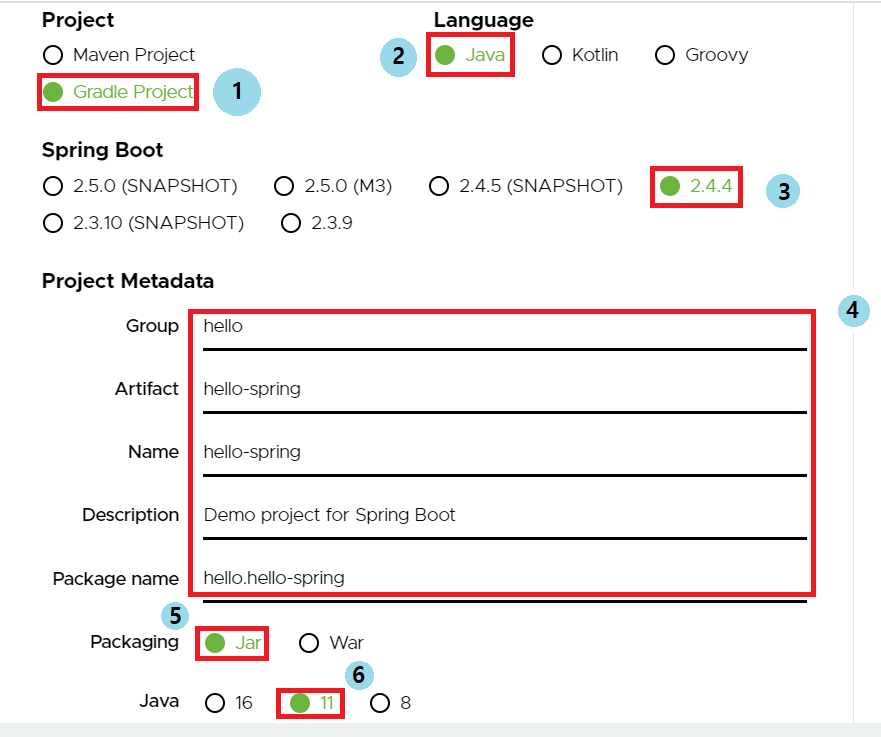Image resolution: width=881 pixels, height=737 pixels.
Task: Click the Project Metadata heading
Action: click(128, 281)
